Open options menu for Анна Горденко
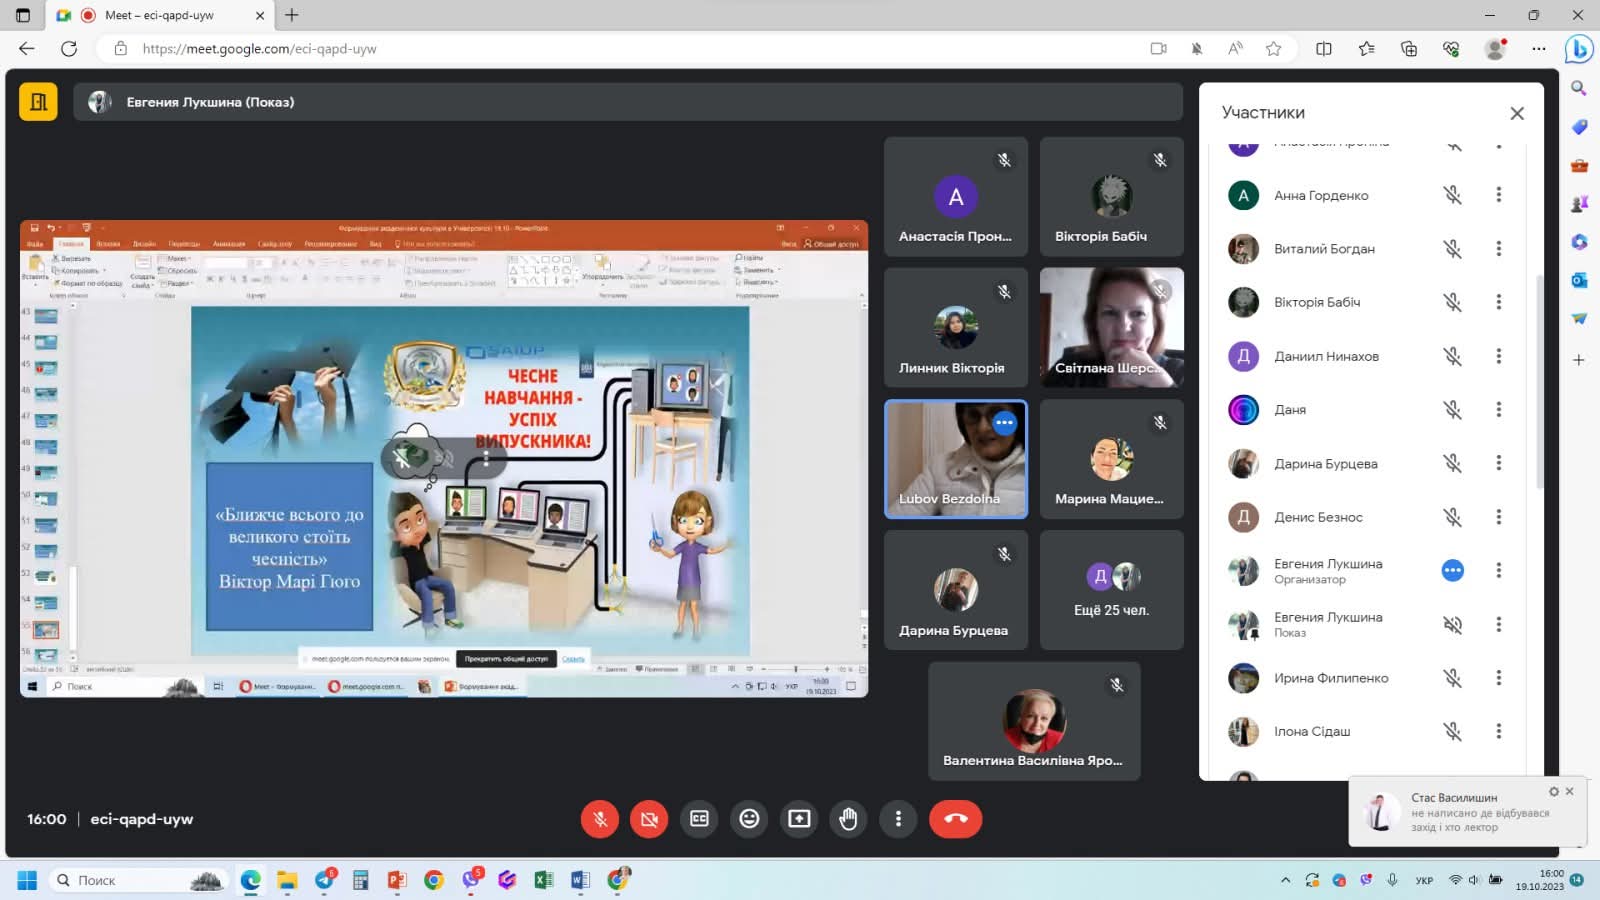Screen dimensions: 1600x900 1498,195
